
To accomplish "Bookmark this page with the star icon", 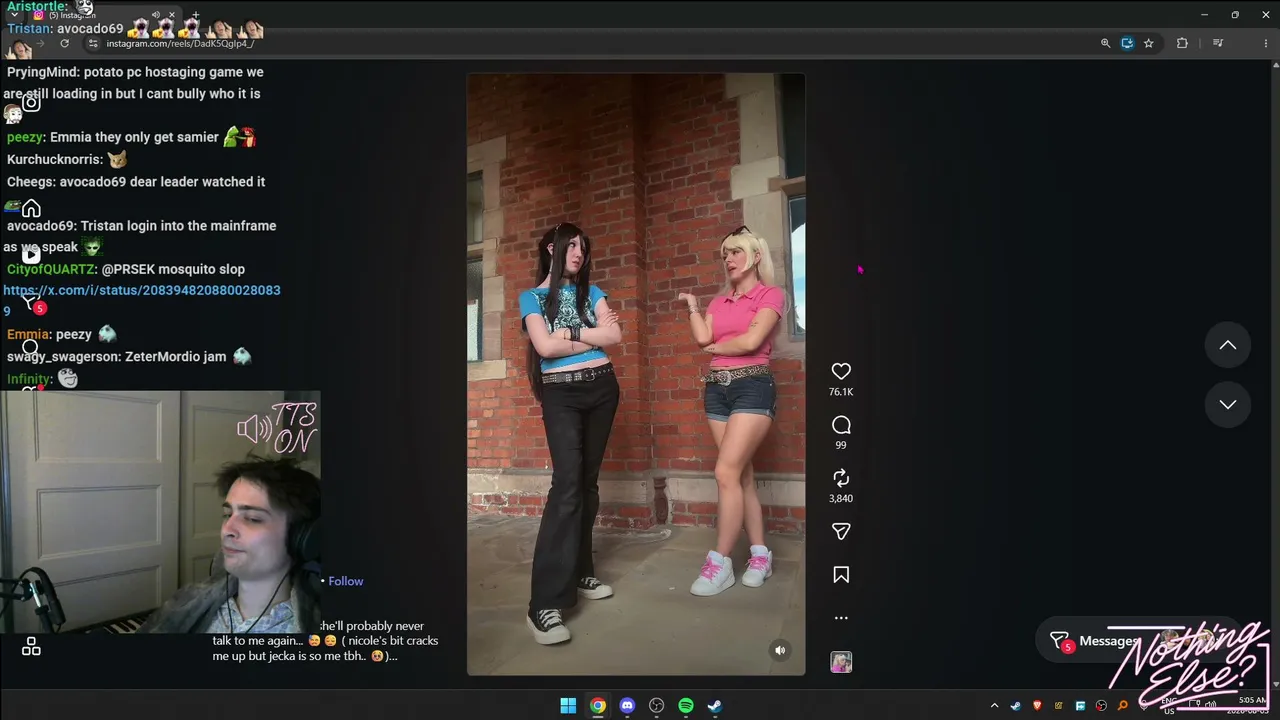I will (x=1149, y=43).
